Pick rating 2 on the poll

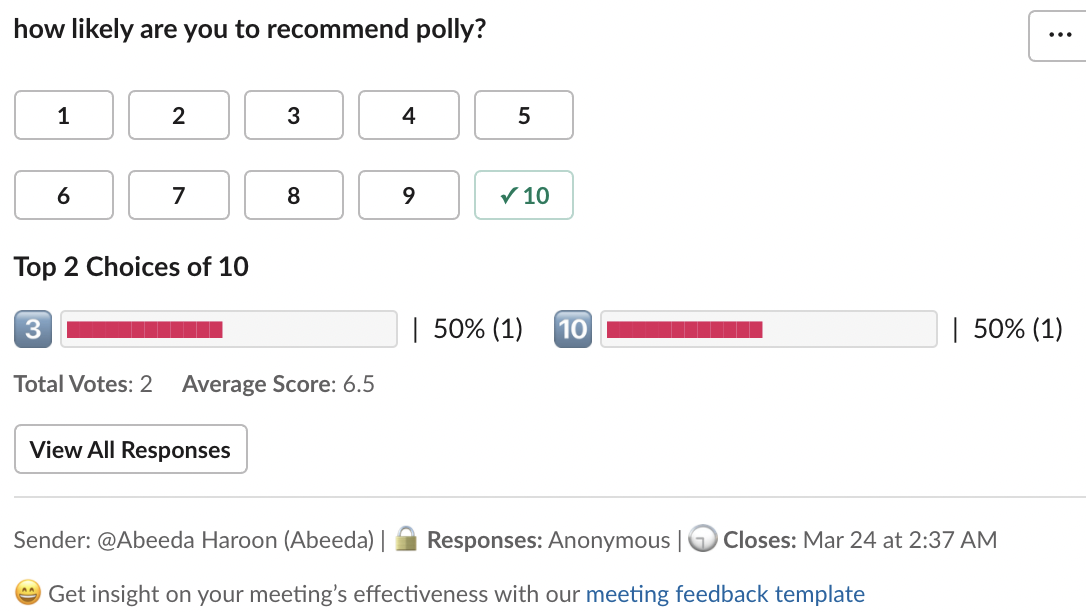(178, 115)
